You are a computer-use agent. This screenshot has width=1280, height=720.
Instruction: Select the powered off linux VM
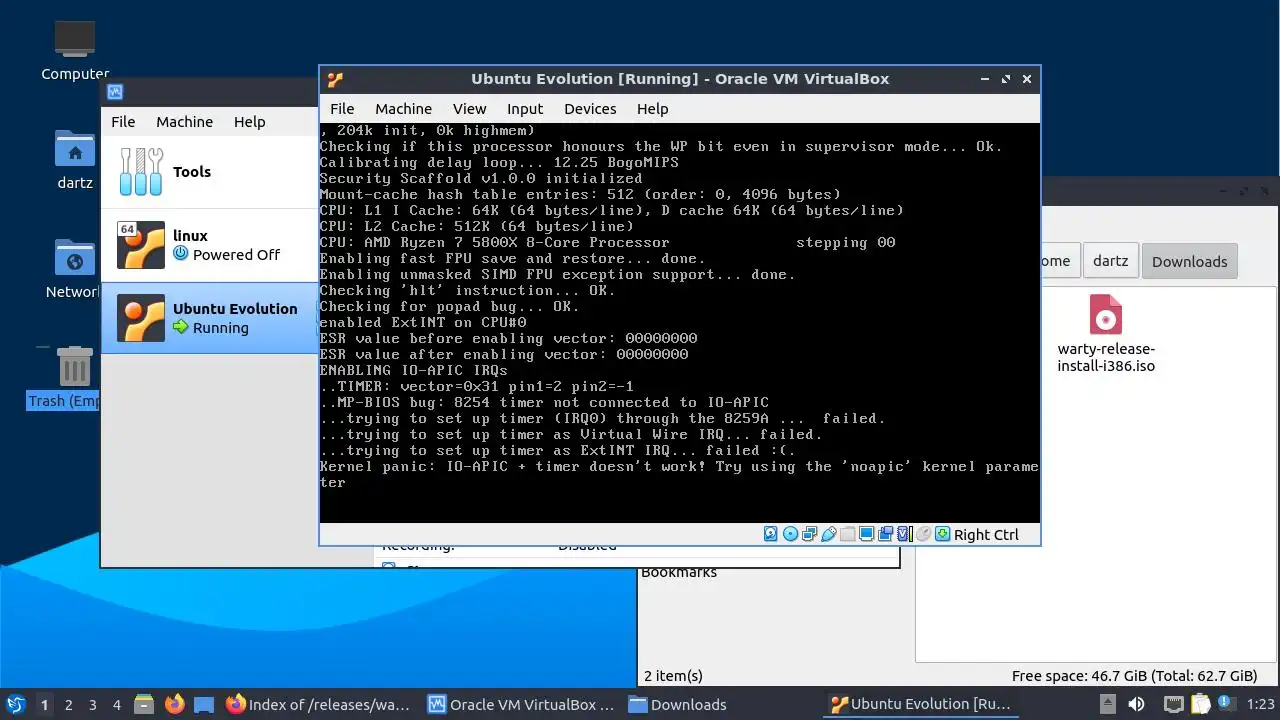[x=210, y=245]
